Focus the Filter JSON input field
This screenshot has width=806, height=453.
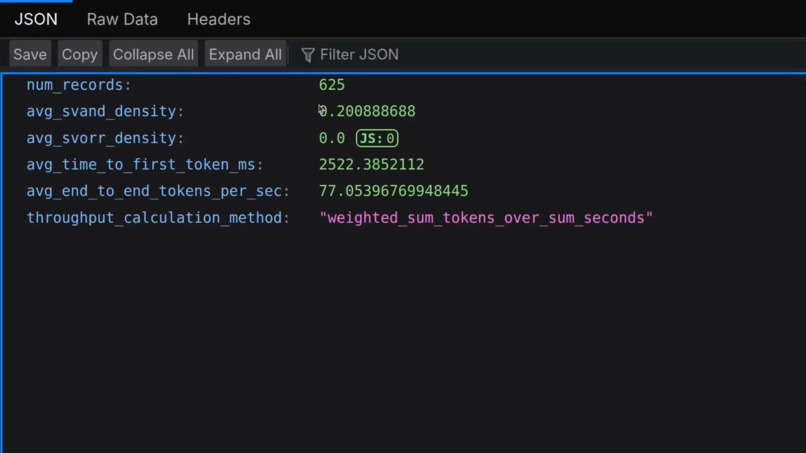tap(550, 55)
